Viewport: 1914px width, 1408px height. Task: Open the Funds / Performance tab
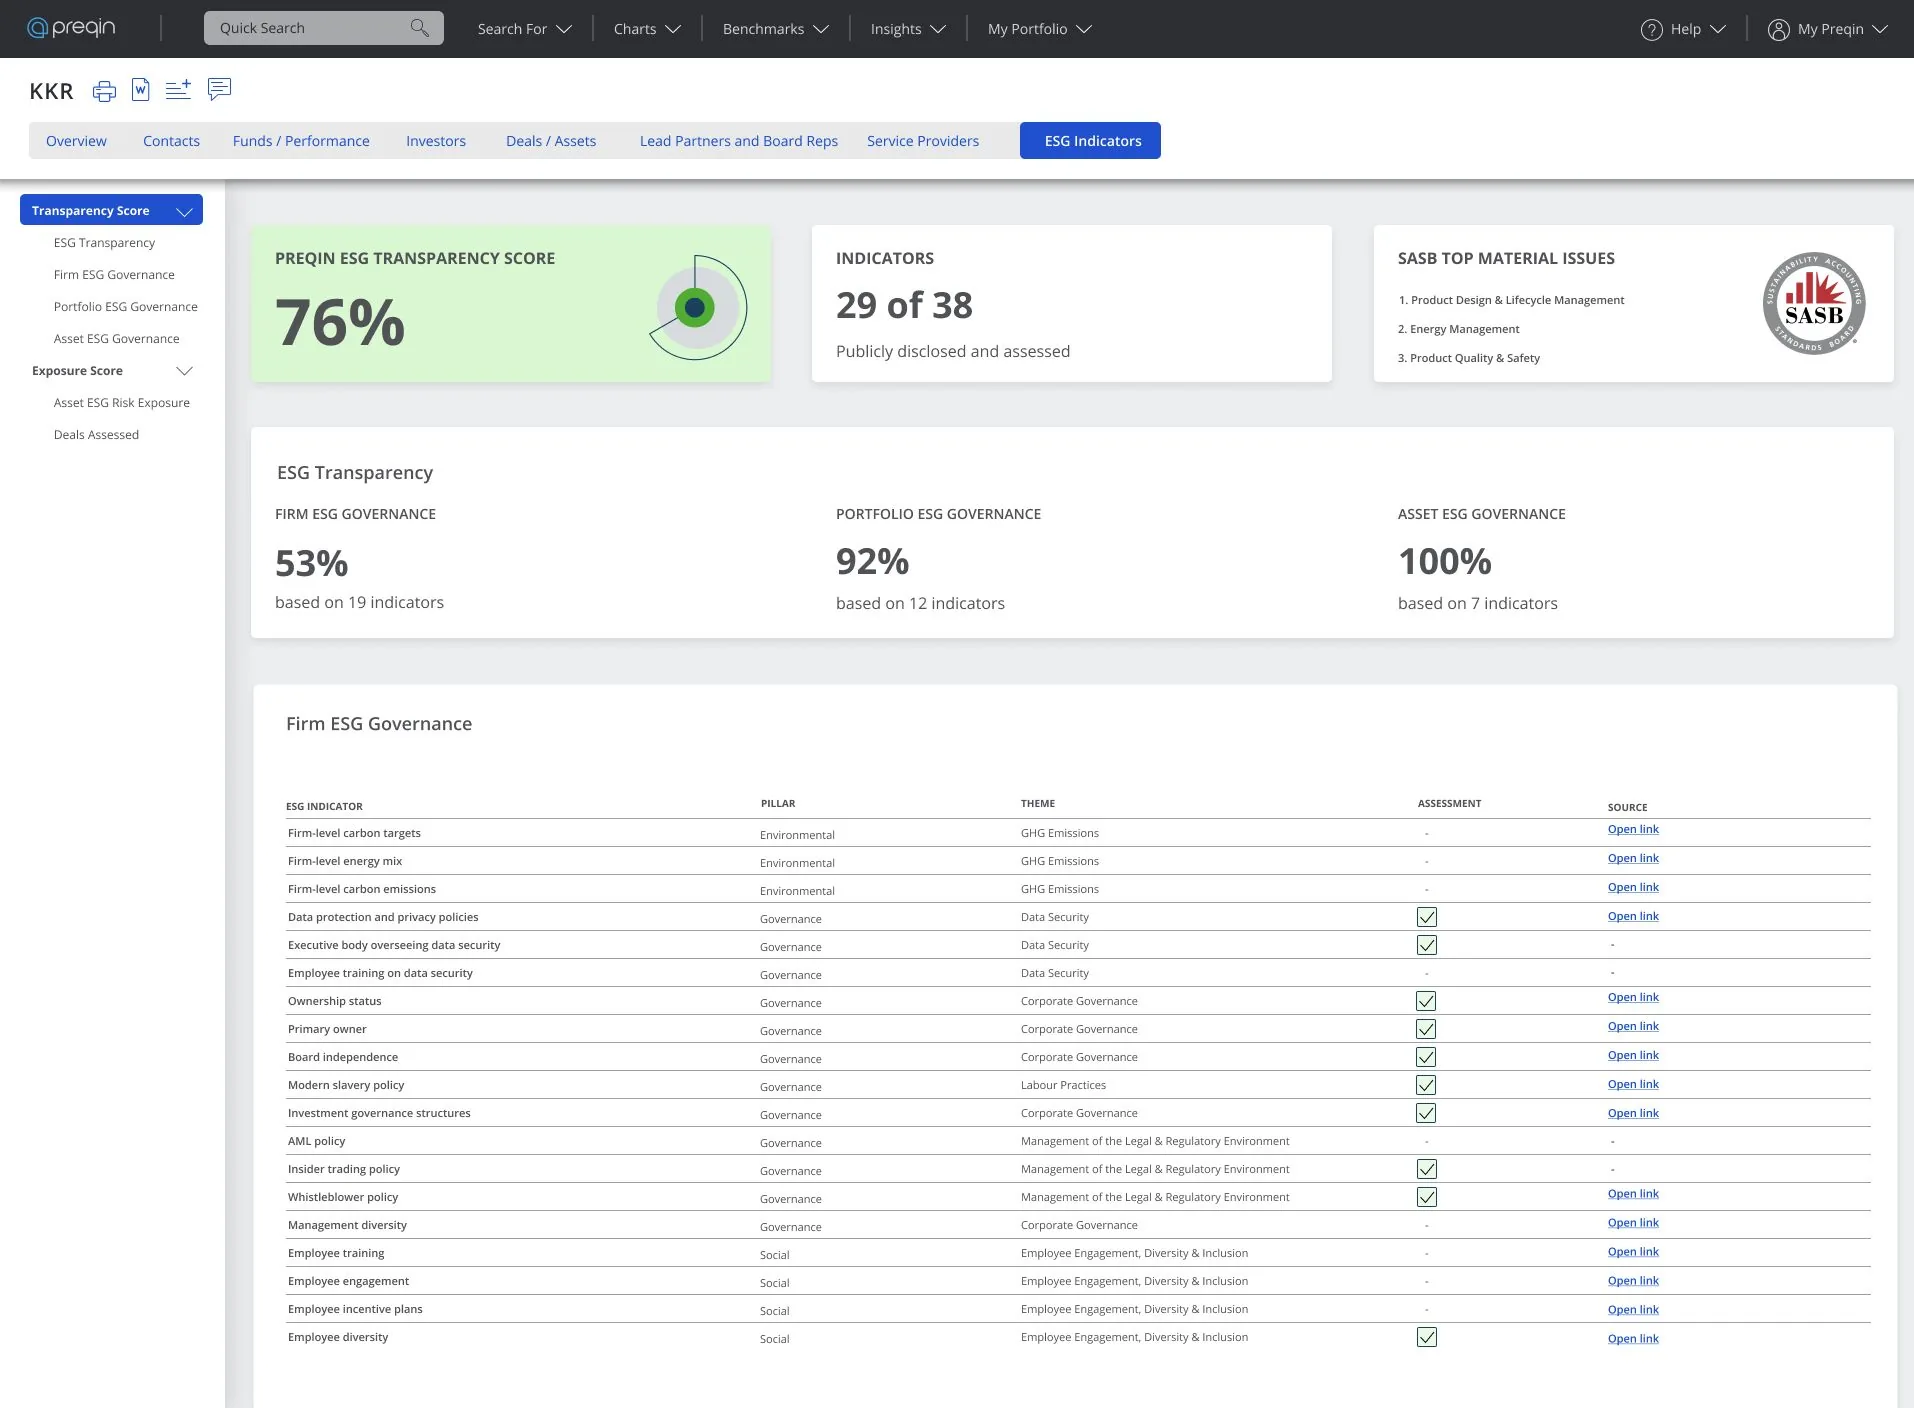(301, 141)
